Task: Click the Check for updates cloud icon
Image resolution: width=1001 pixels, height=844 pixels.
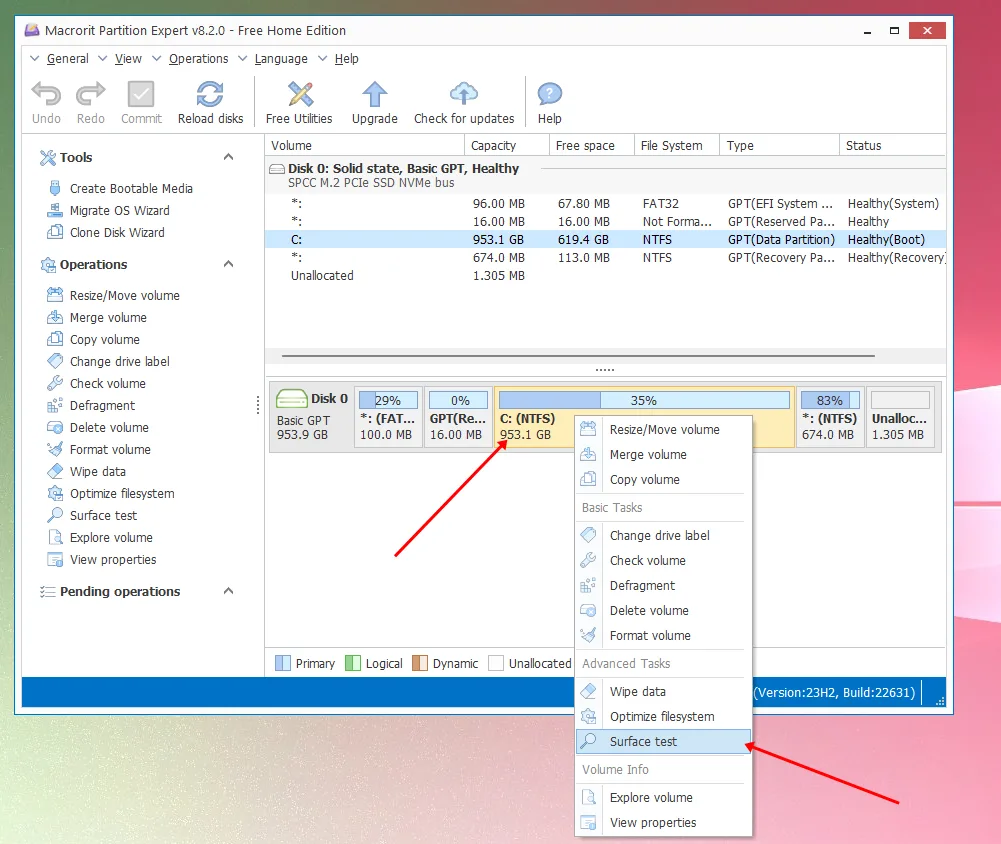Action: pos(464,95)
